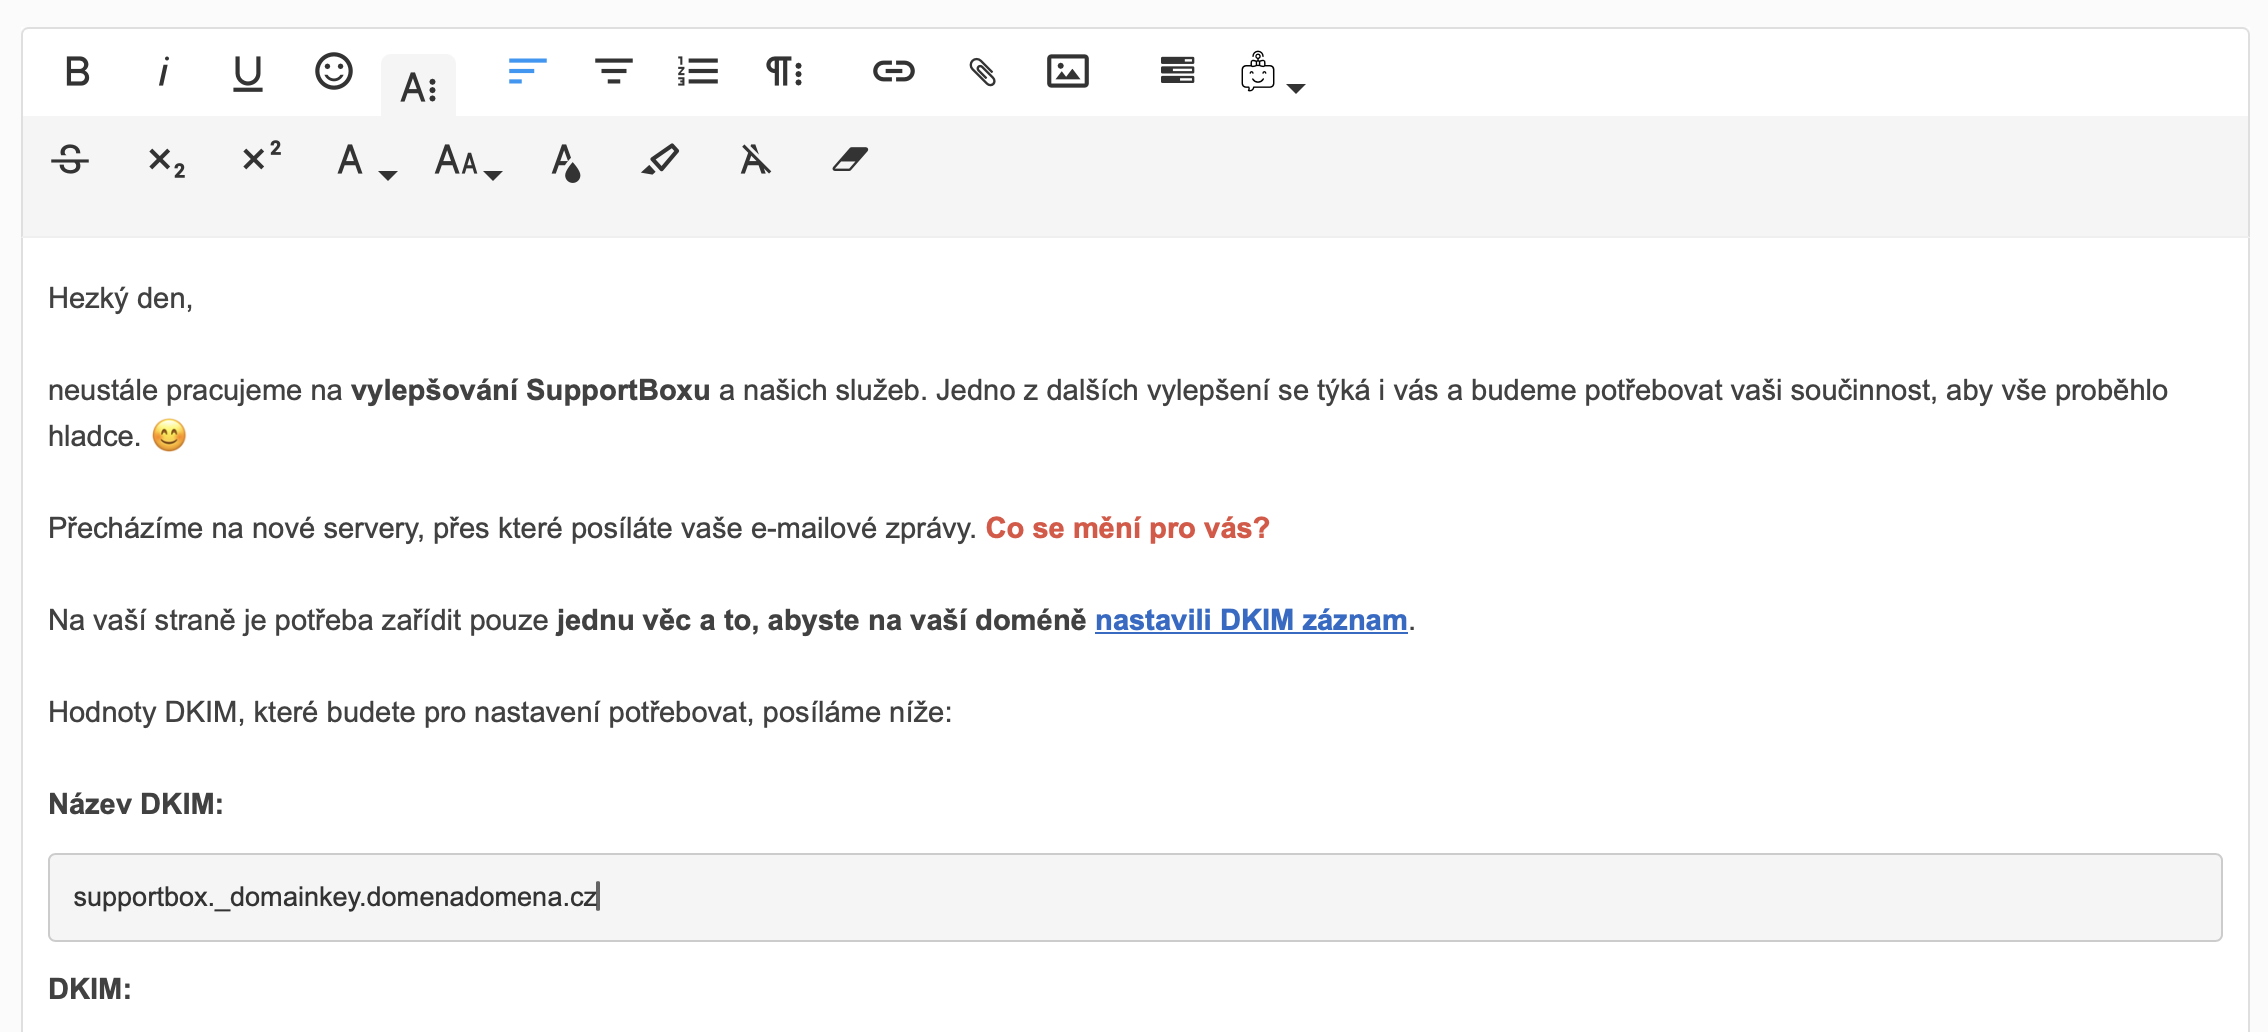
Task: Open the font family dropdown
Action: point(365,161)
